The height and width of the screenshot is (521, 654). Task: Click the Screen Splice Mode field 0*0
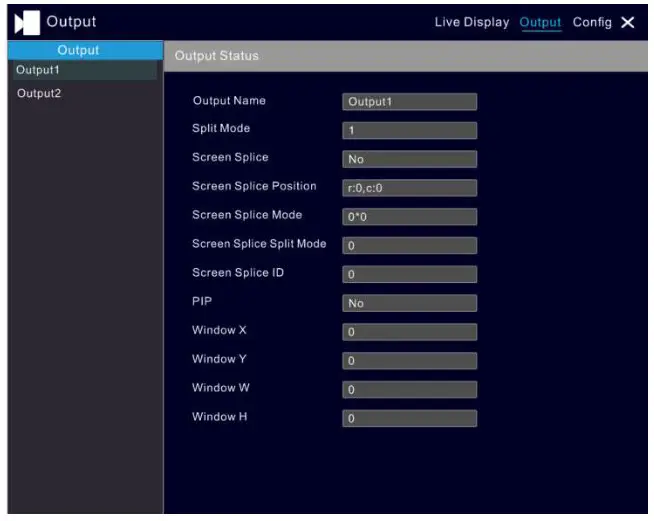coord(409,217)
